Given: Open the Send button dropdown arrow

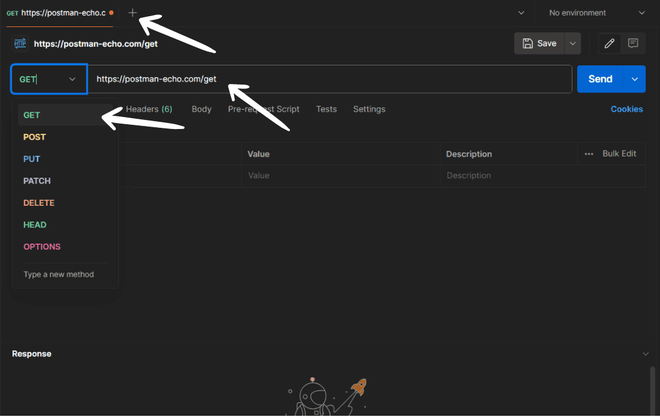Looking at the screenshot, I should pos(634,79).
